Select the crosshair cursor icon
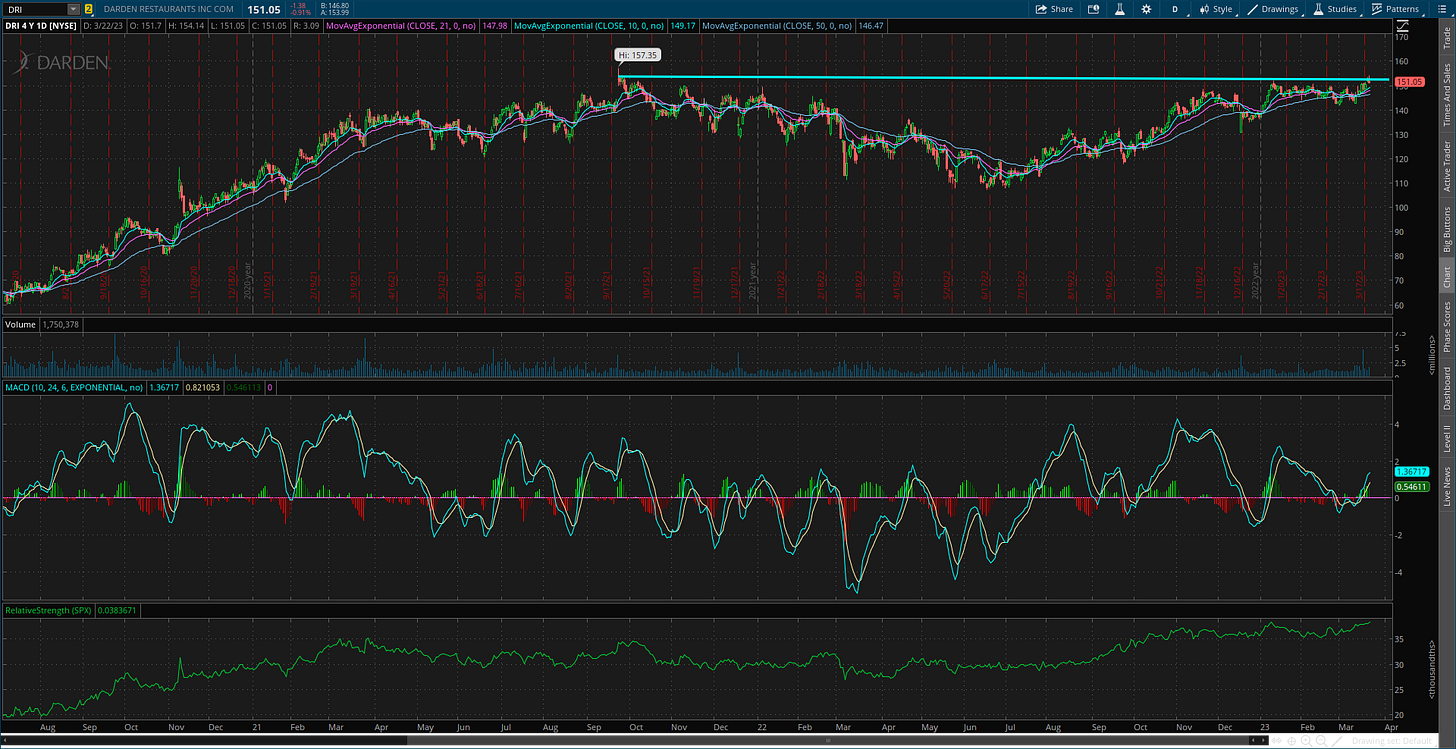 pos(1290,741)
